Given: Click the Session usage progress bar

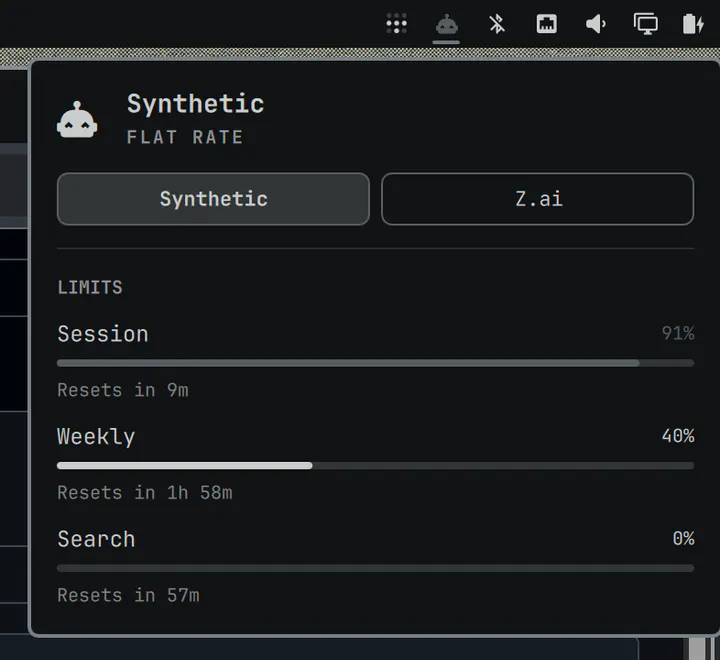Looking at the screenshot, I should click(x=375, y=363).
